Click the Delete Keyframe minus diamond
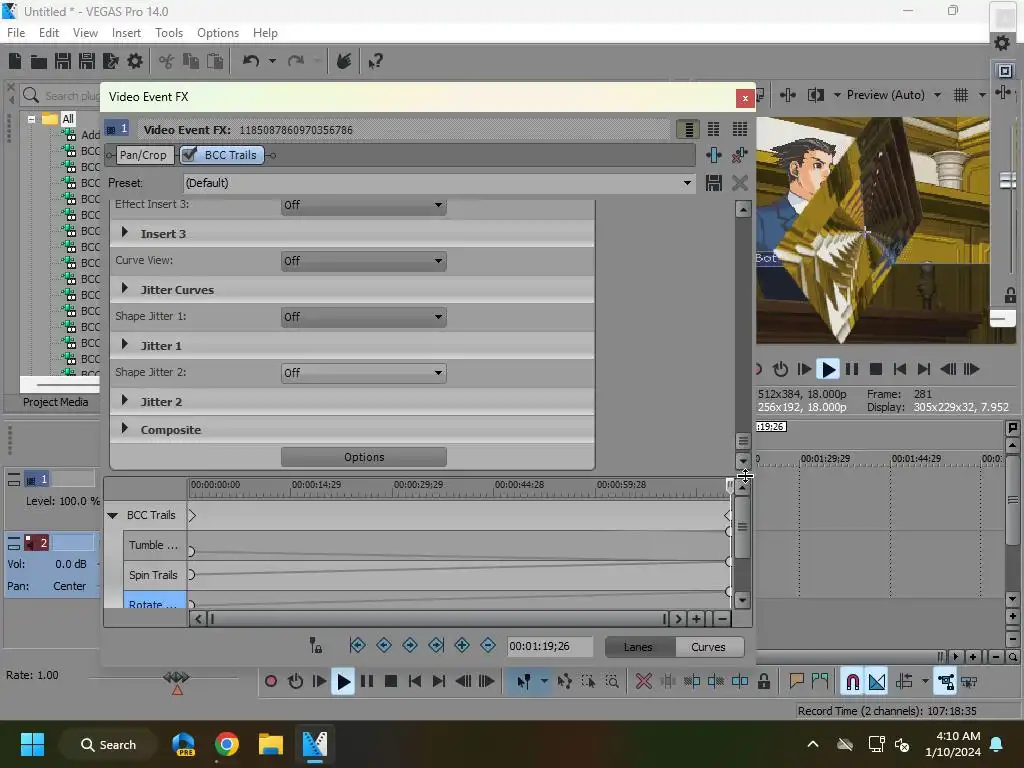The height and width of the screenshot is (768, 1024). tap(488, 646)
